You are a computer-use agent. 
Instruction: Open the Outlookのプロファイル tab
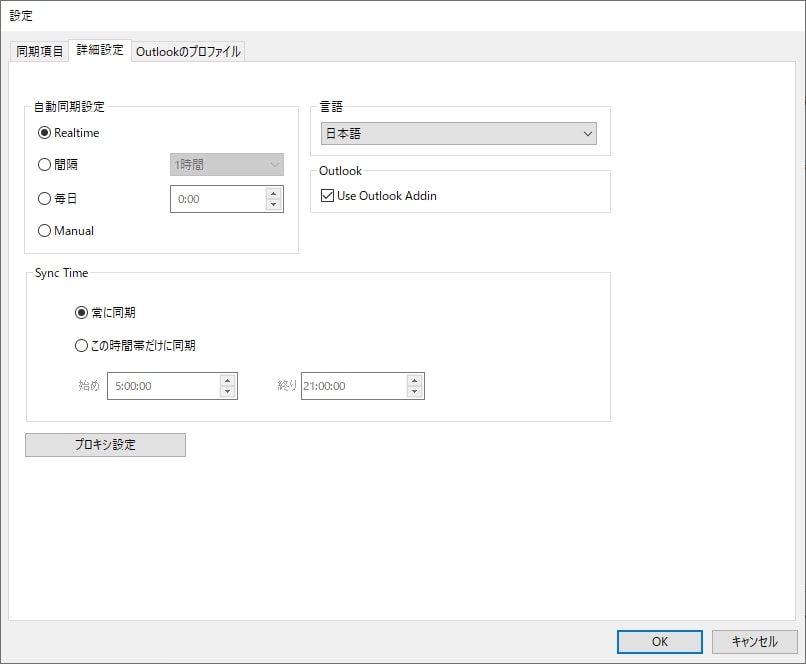tap(188, 51)
